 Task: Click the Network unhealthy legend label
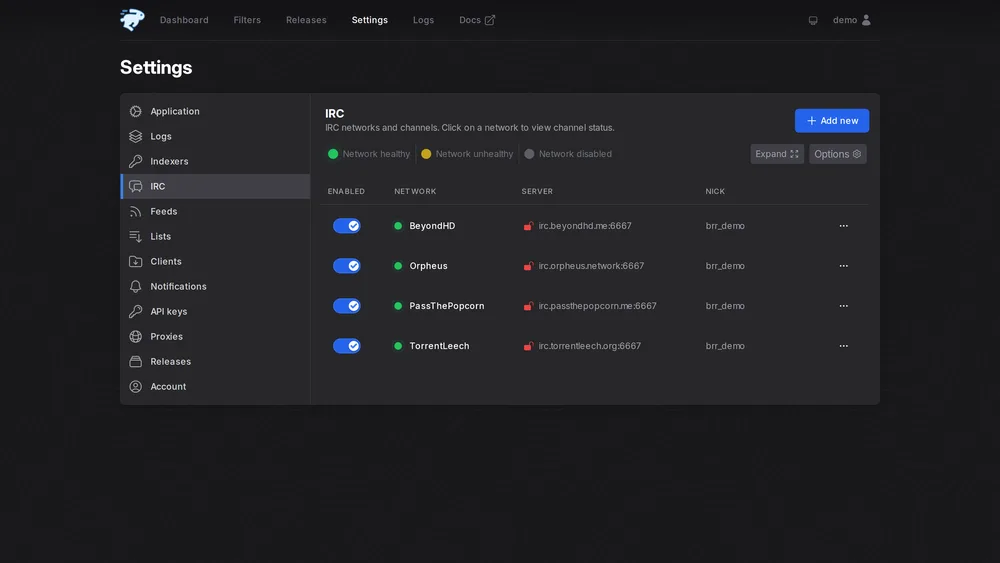474,154
